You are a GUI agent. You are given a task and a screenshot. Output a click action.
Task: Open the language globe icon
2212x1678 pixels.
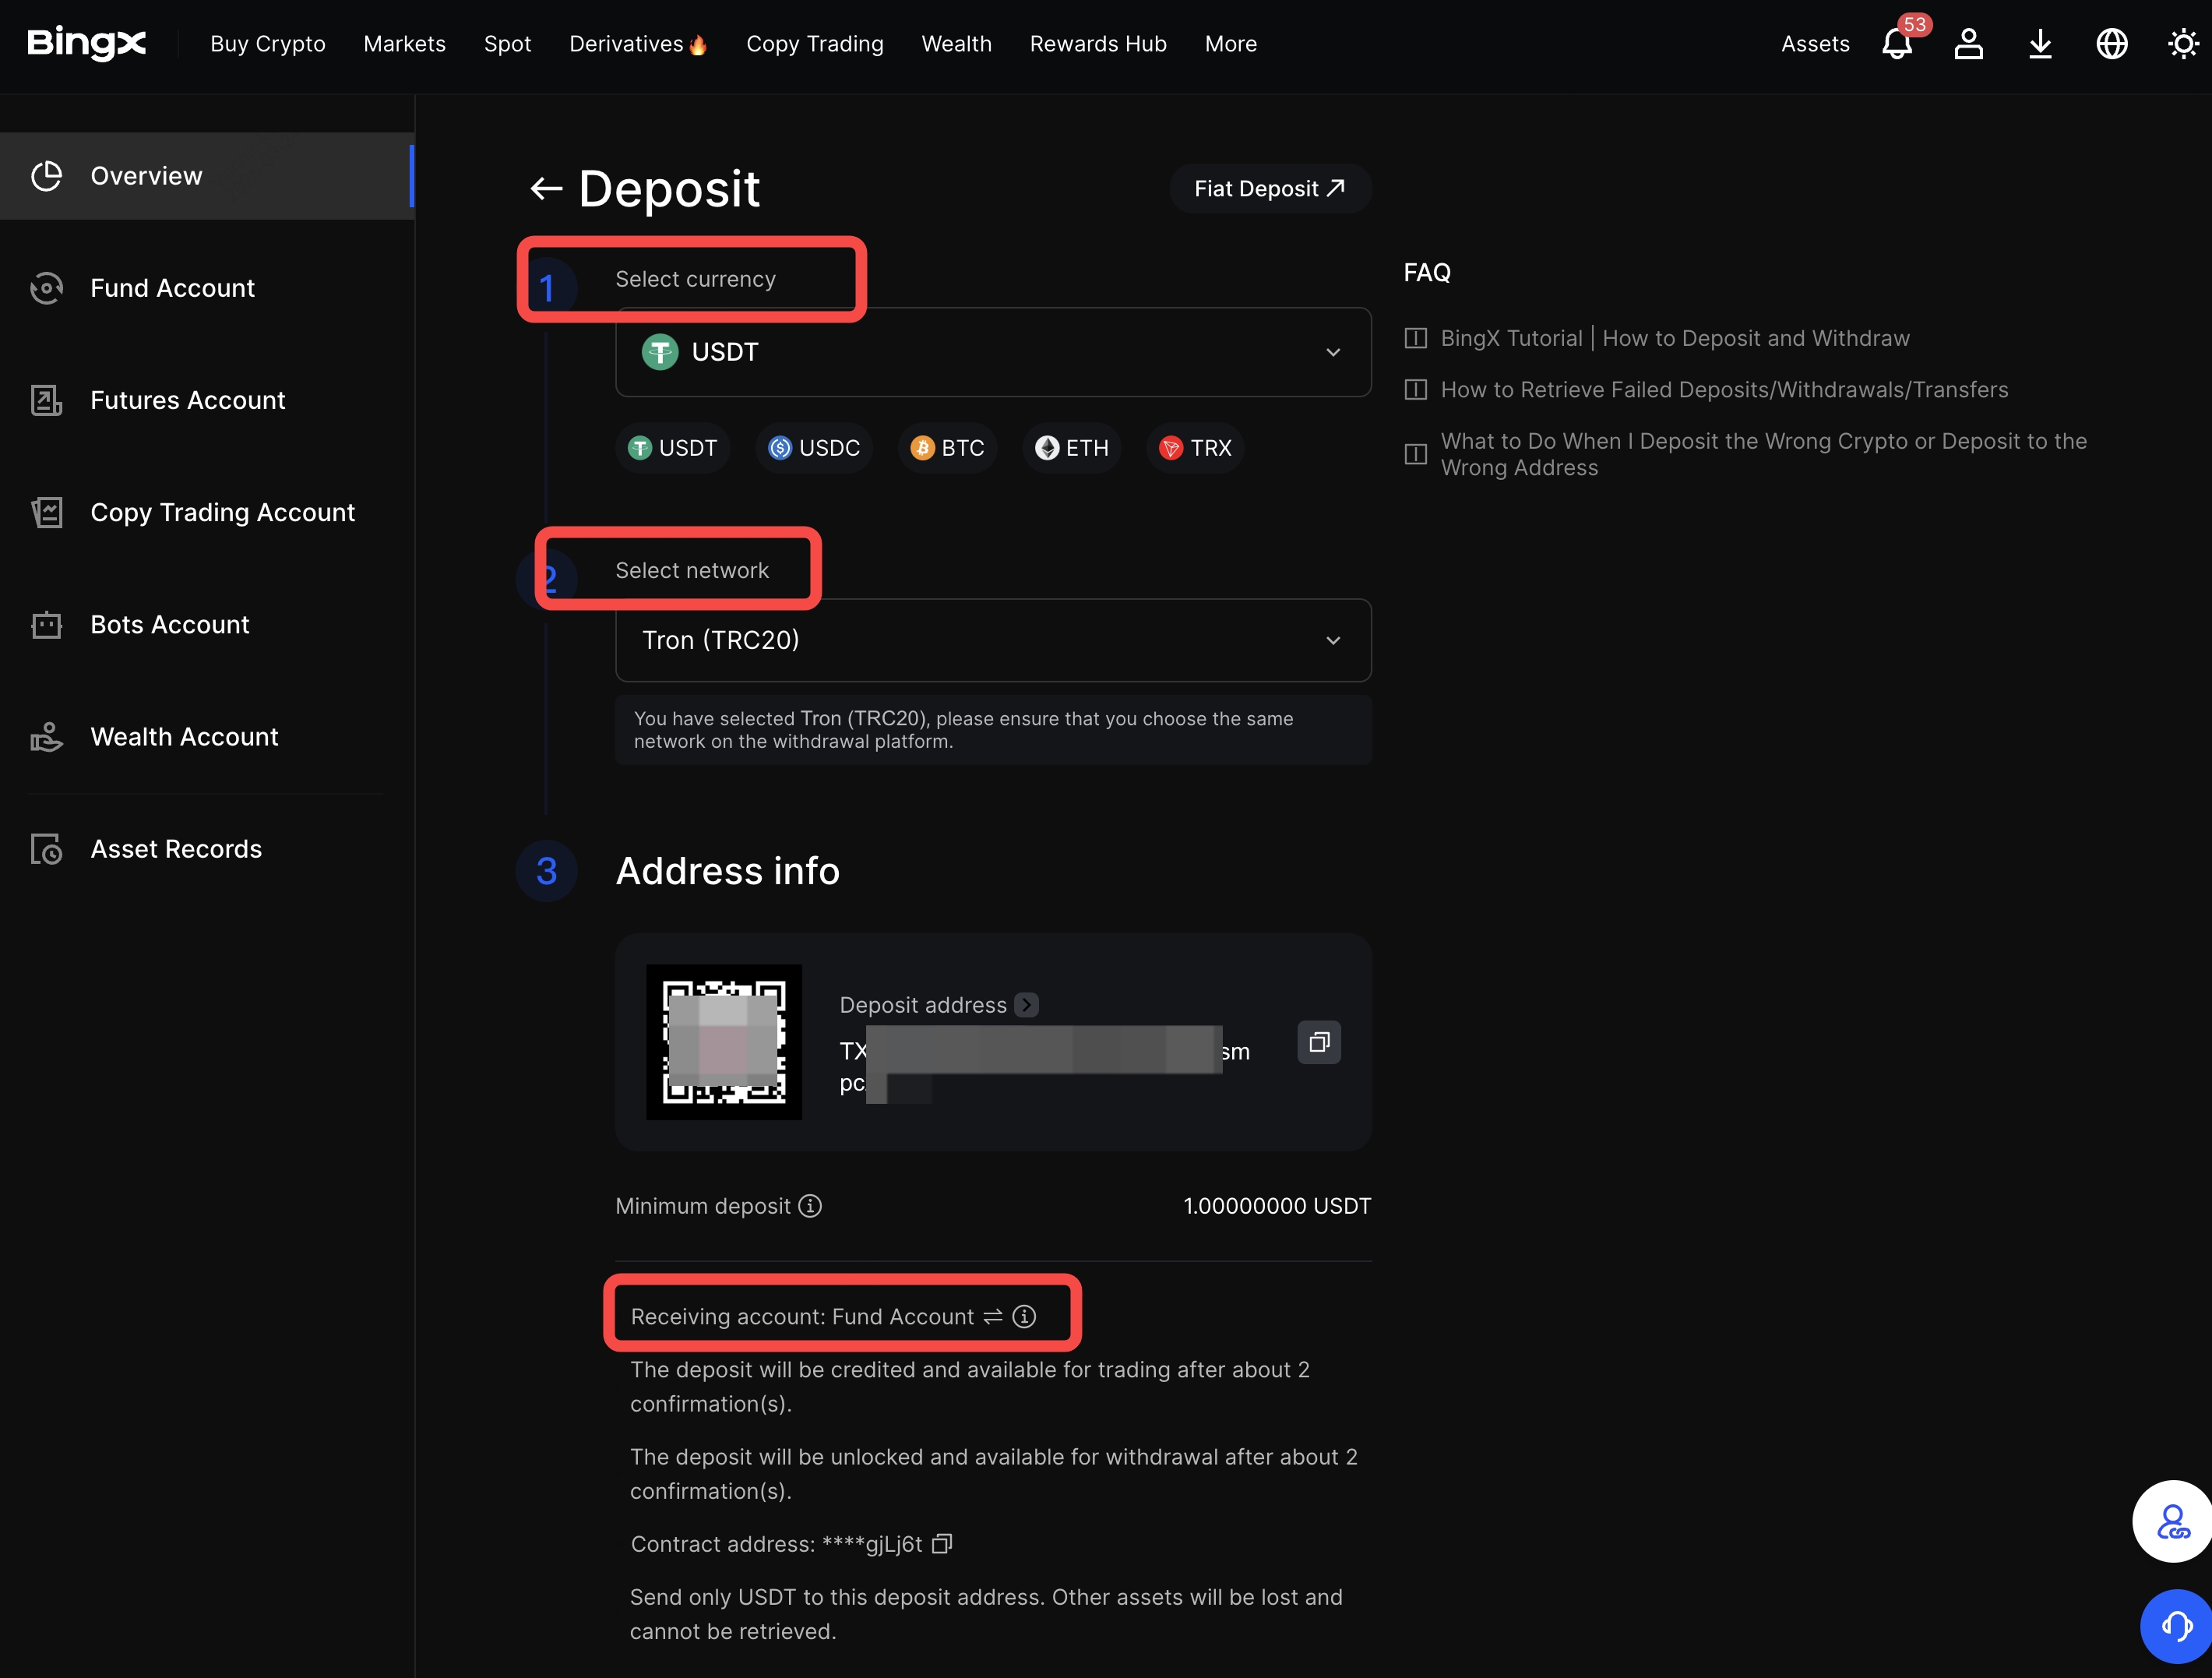[2112, 44]
